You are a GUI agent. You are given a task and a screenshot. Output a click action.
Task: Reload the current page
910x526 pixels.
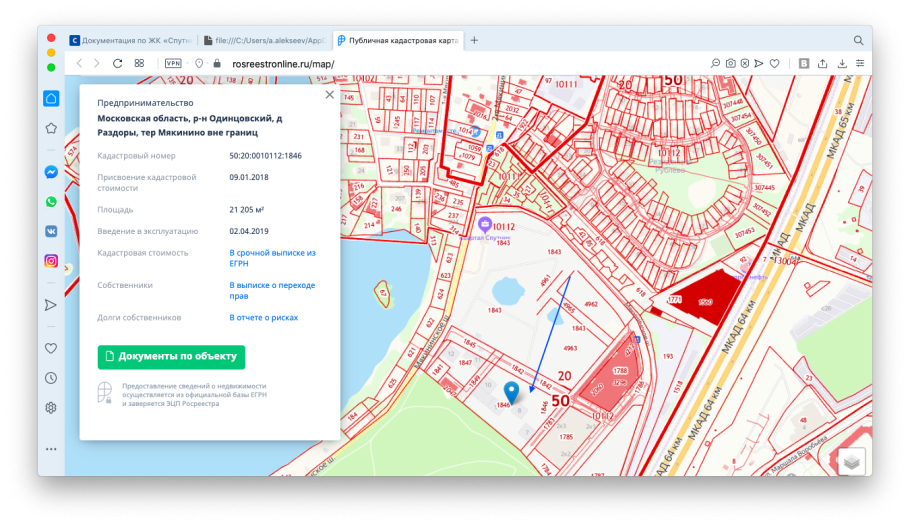[x=117, y=63]
